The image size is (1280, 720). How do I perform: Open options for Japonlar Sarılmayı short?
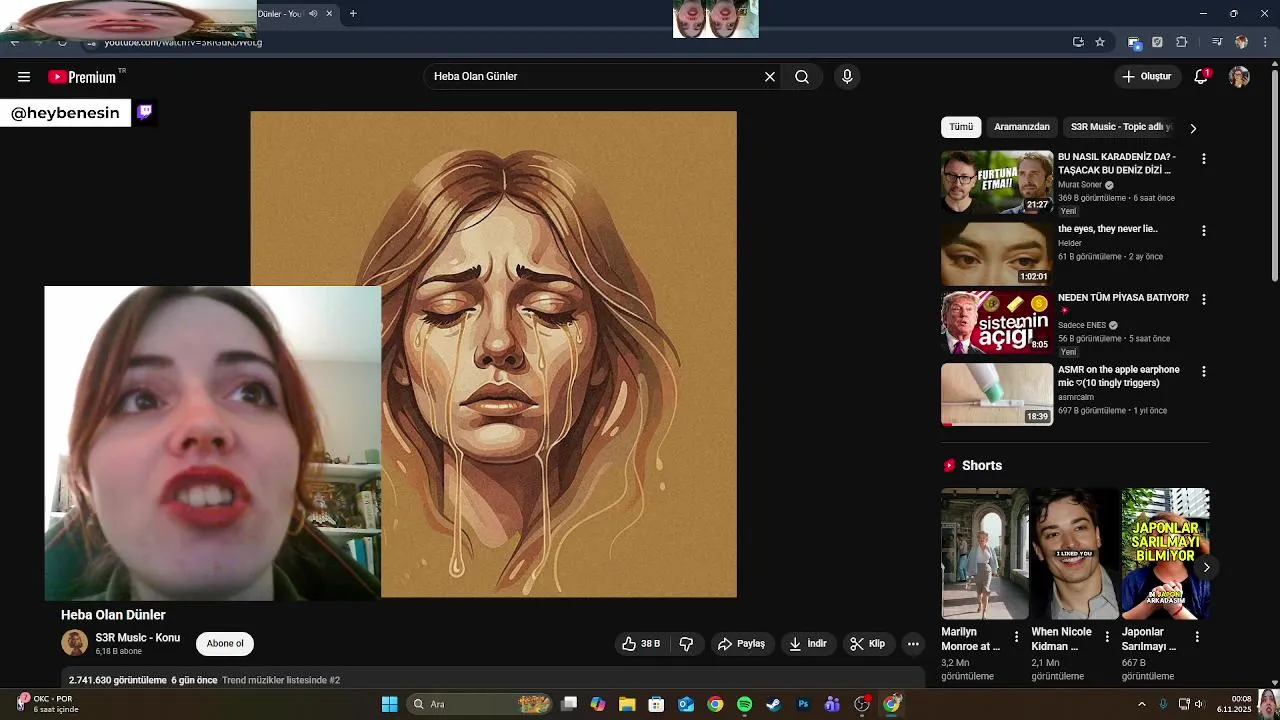(1197, 636)
